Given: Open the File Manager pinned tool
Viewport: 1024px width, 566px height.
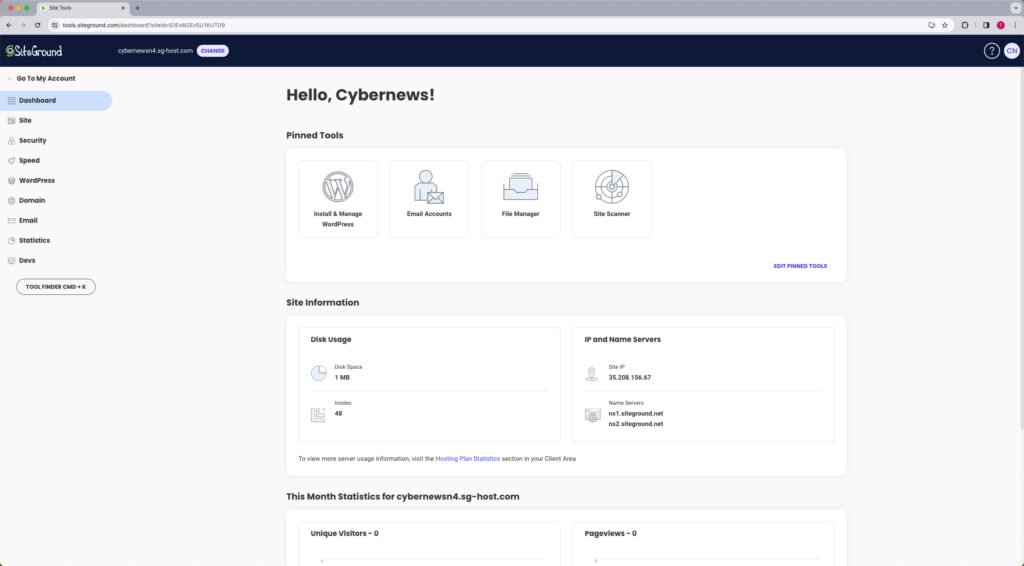Looking at the screenshot, I should coord(520,199).
